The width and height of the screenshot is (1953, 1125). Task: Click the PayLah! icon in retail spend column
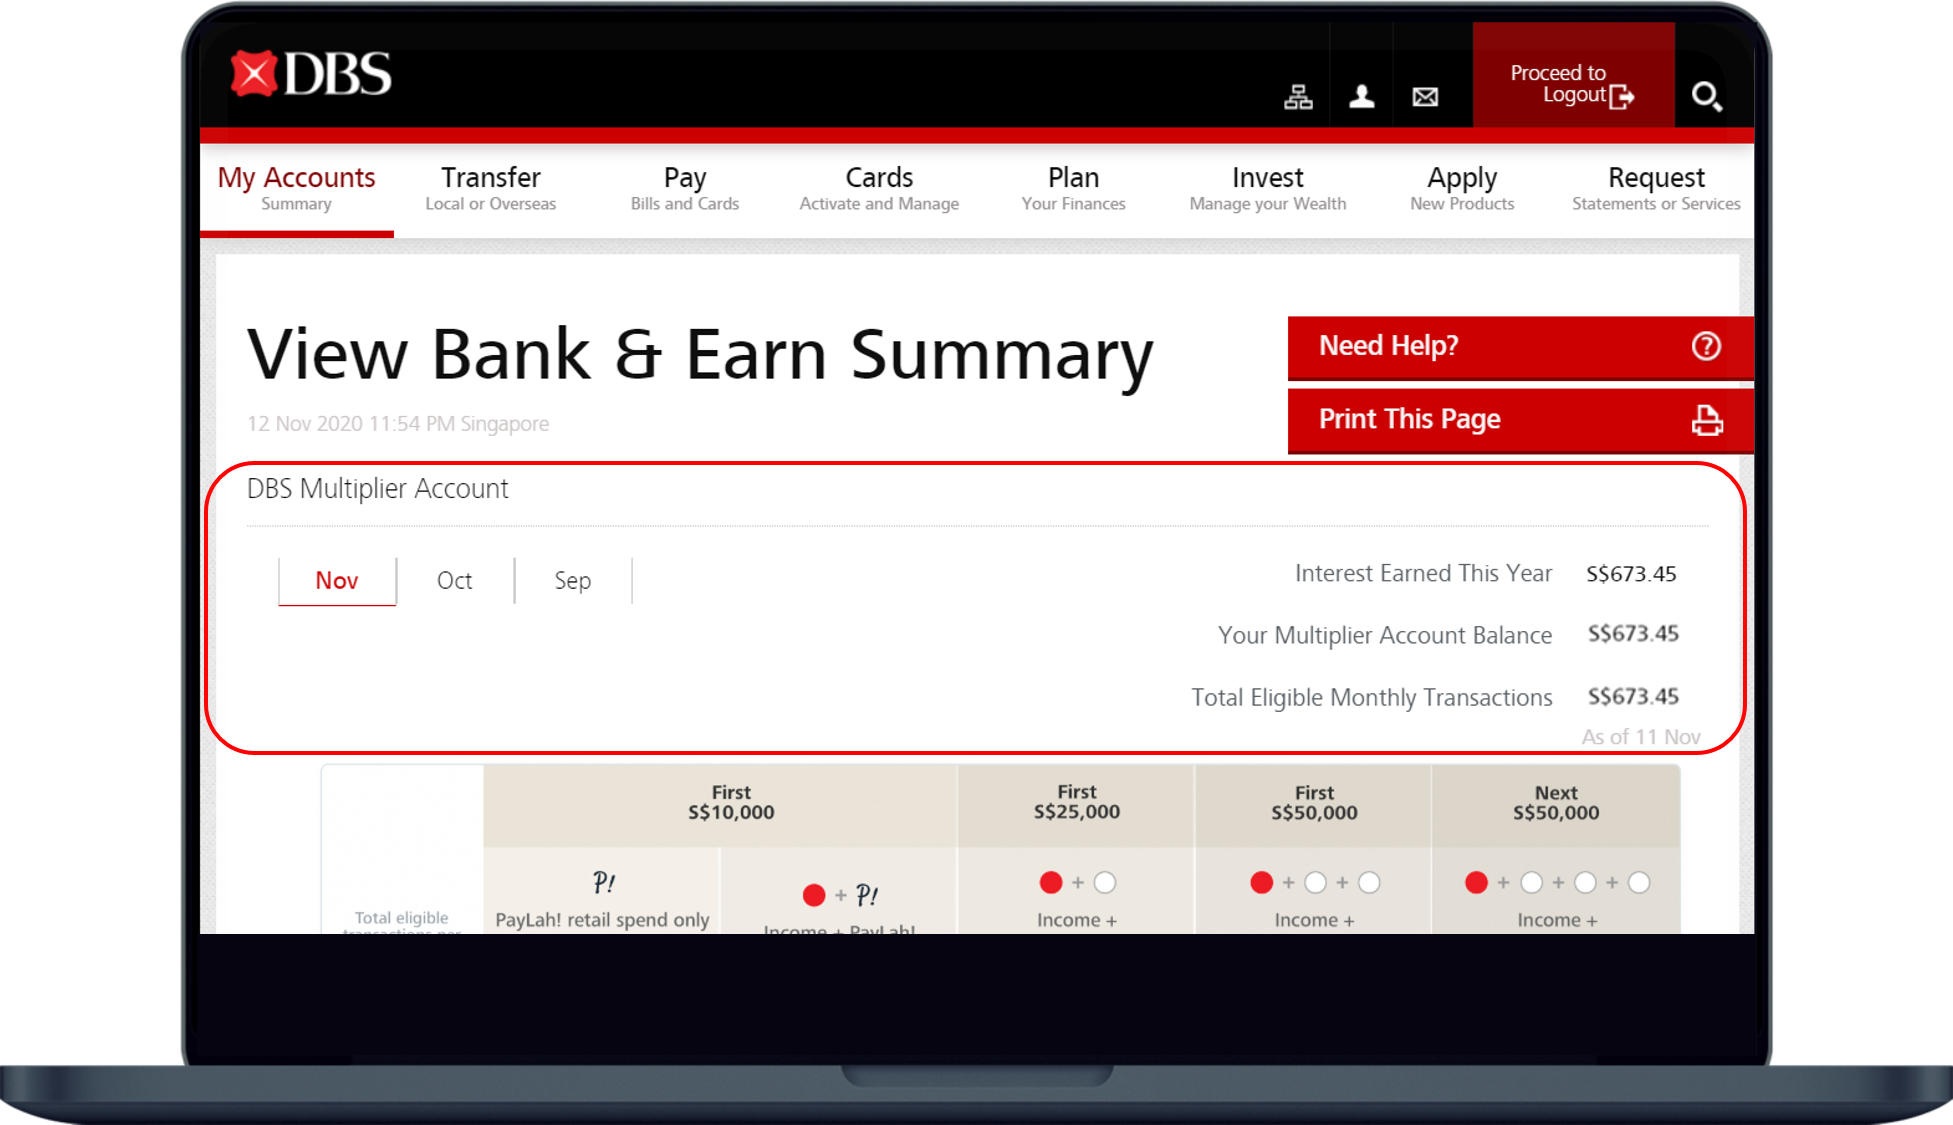(x=603, y=883)
